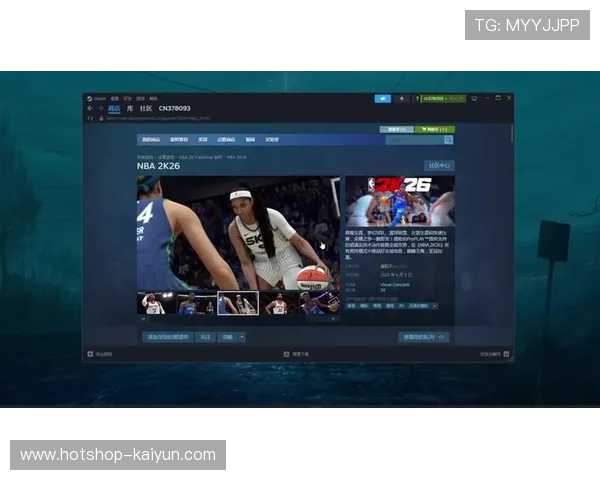Open the notifications bell
Screen dimensions: 600x480
402,98
